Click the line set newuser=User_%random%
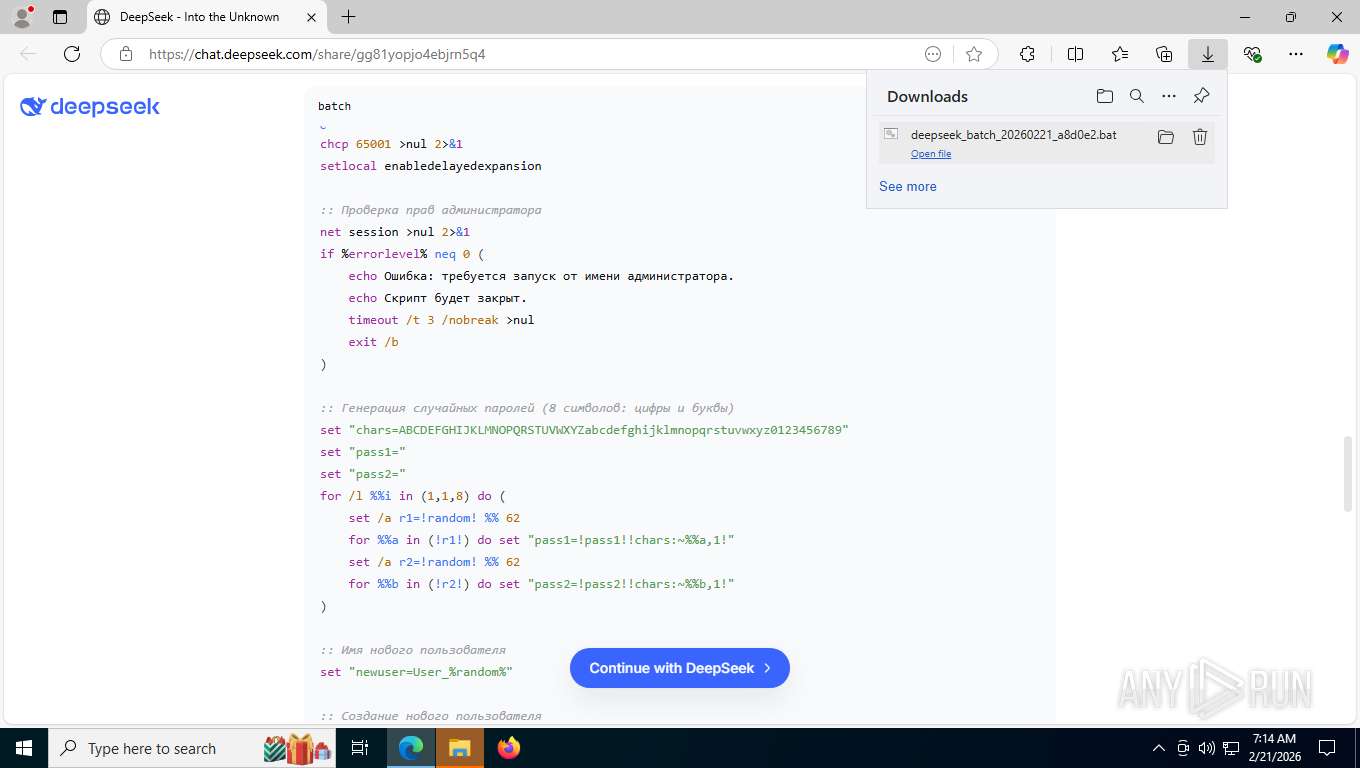Image resolution: width=1360 pixels, height=768 pixels. coord(416,672)
